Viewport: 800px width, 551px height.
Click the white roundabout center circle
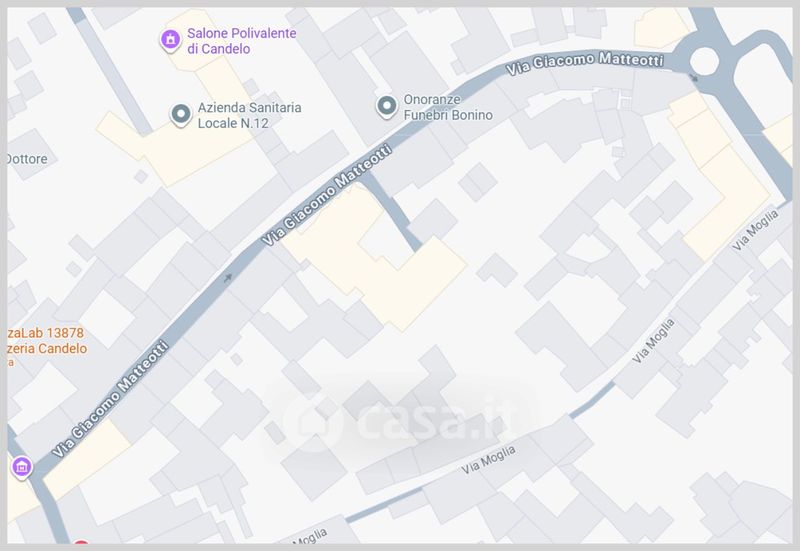point(704,61)
